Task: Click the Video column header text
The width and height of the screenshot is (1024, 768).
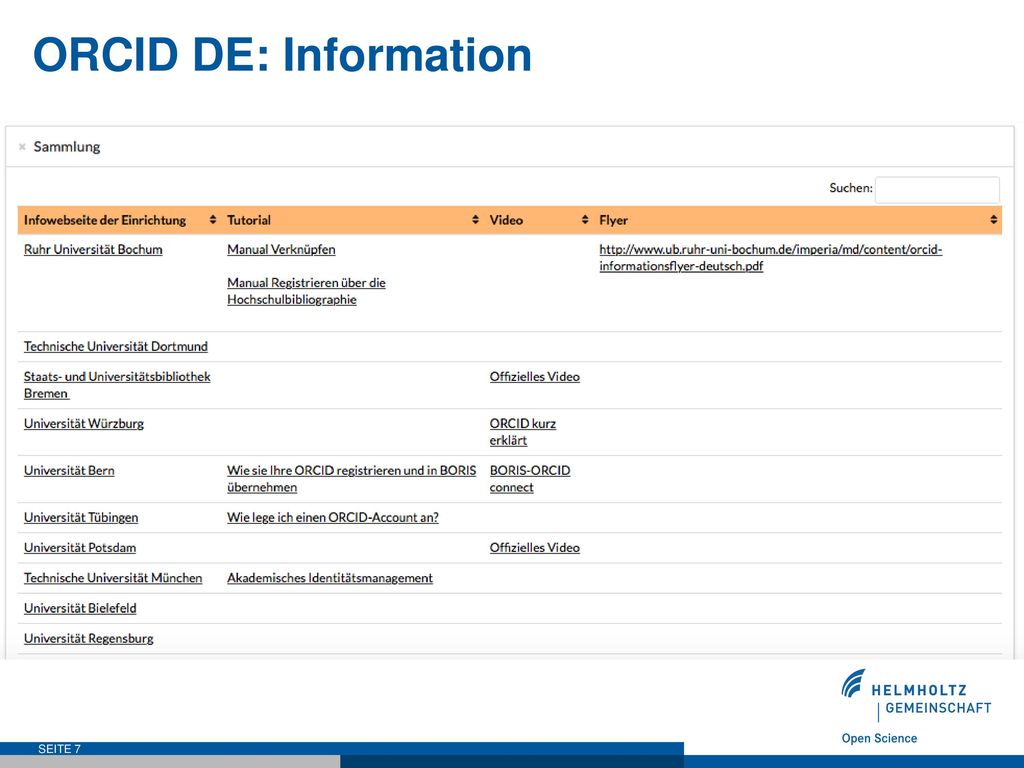Action: (506, 220)
